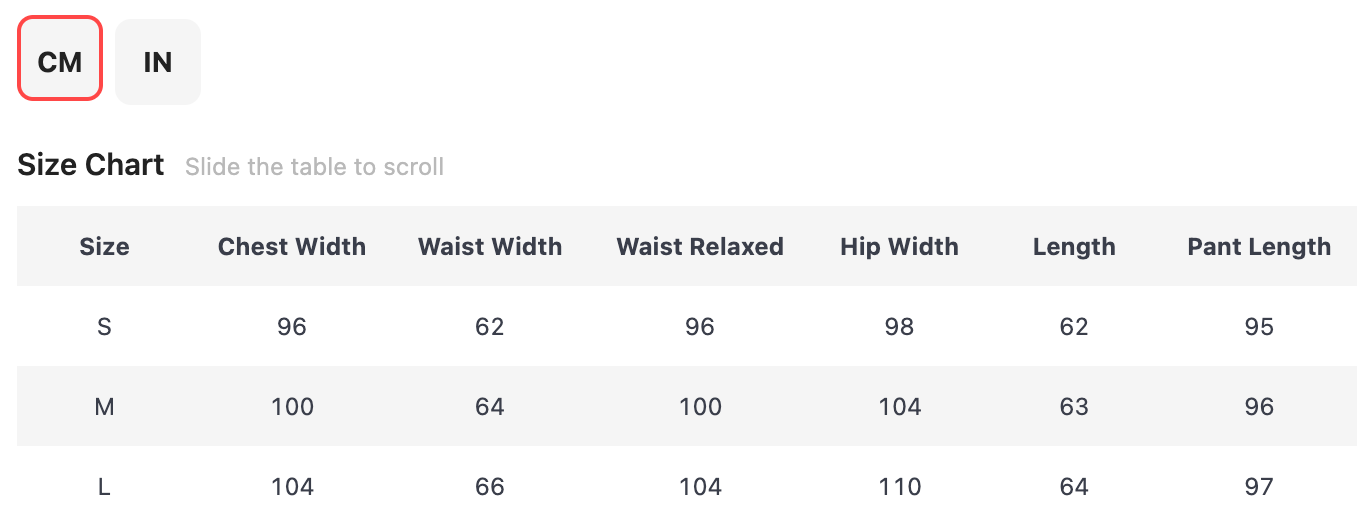Click the Hip Width column header

(x=899, y=247)
